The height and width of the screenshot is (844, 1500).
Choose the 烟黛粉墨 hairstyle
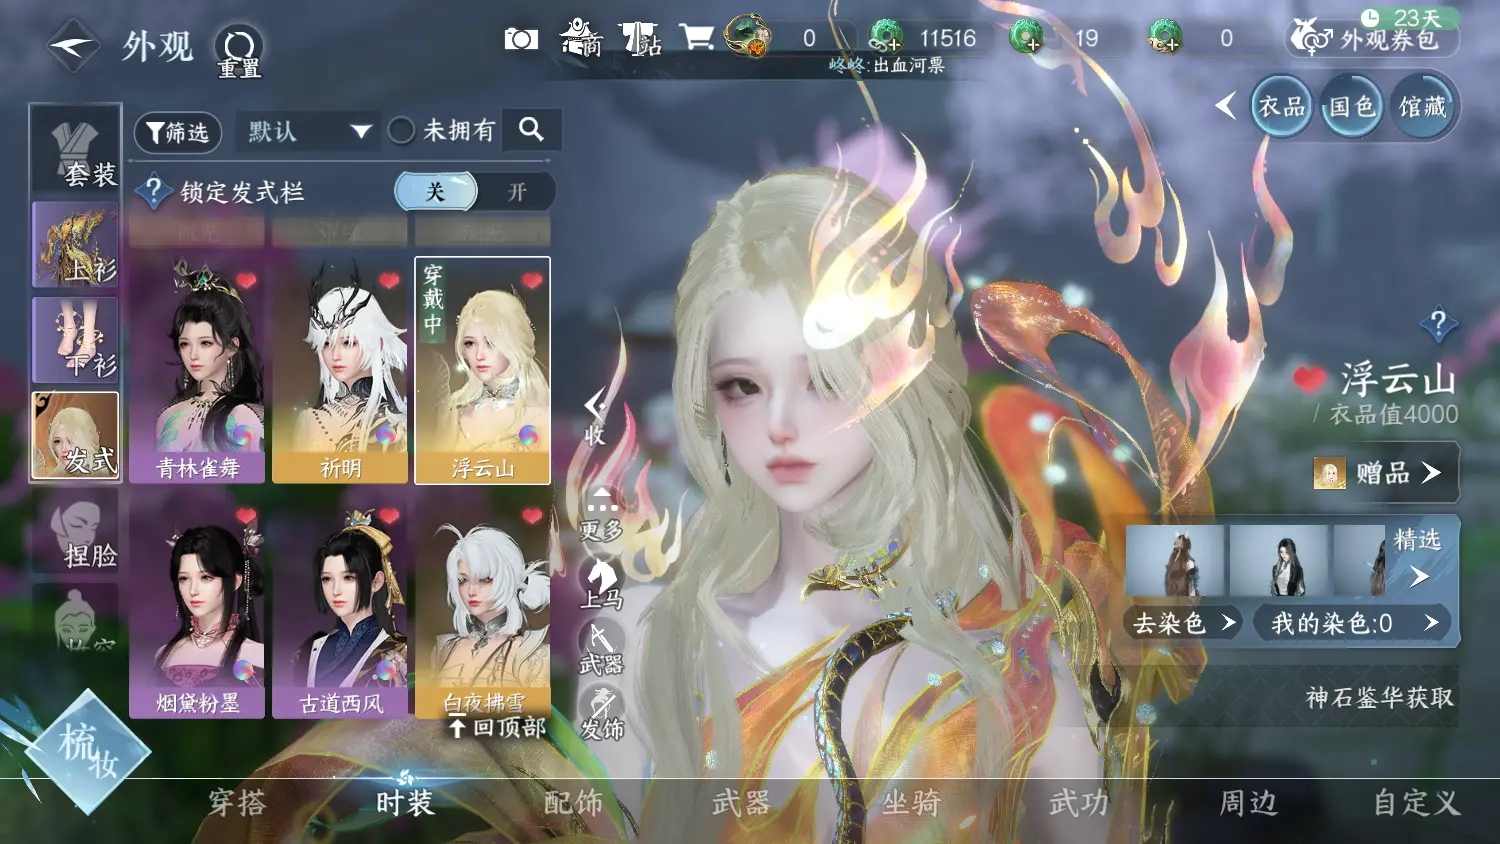click(x=197, y=606)
